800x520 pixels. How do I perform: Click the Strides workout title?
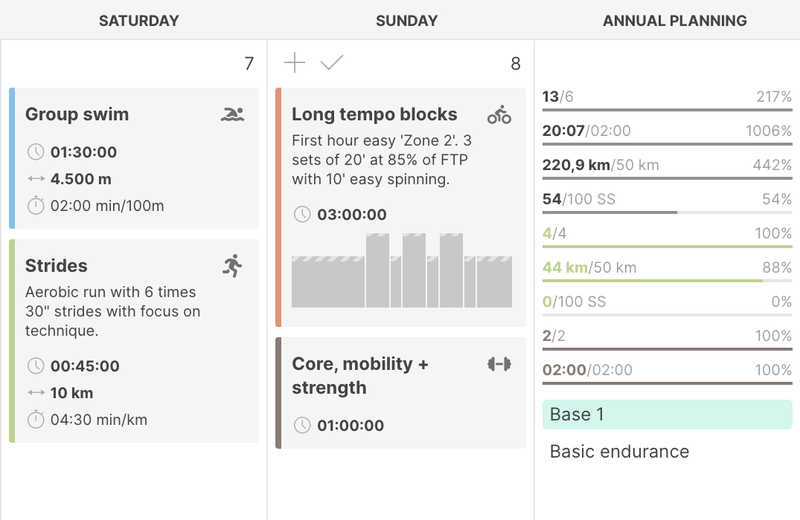point(56,266)
